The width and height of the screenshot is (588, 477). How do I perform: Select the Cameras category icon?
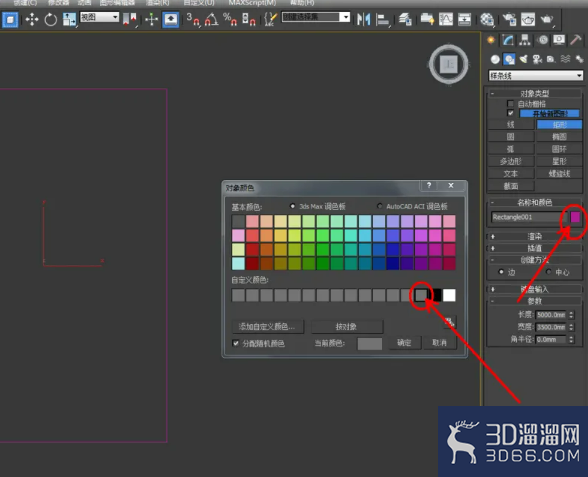click(537, 59)
